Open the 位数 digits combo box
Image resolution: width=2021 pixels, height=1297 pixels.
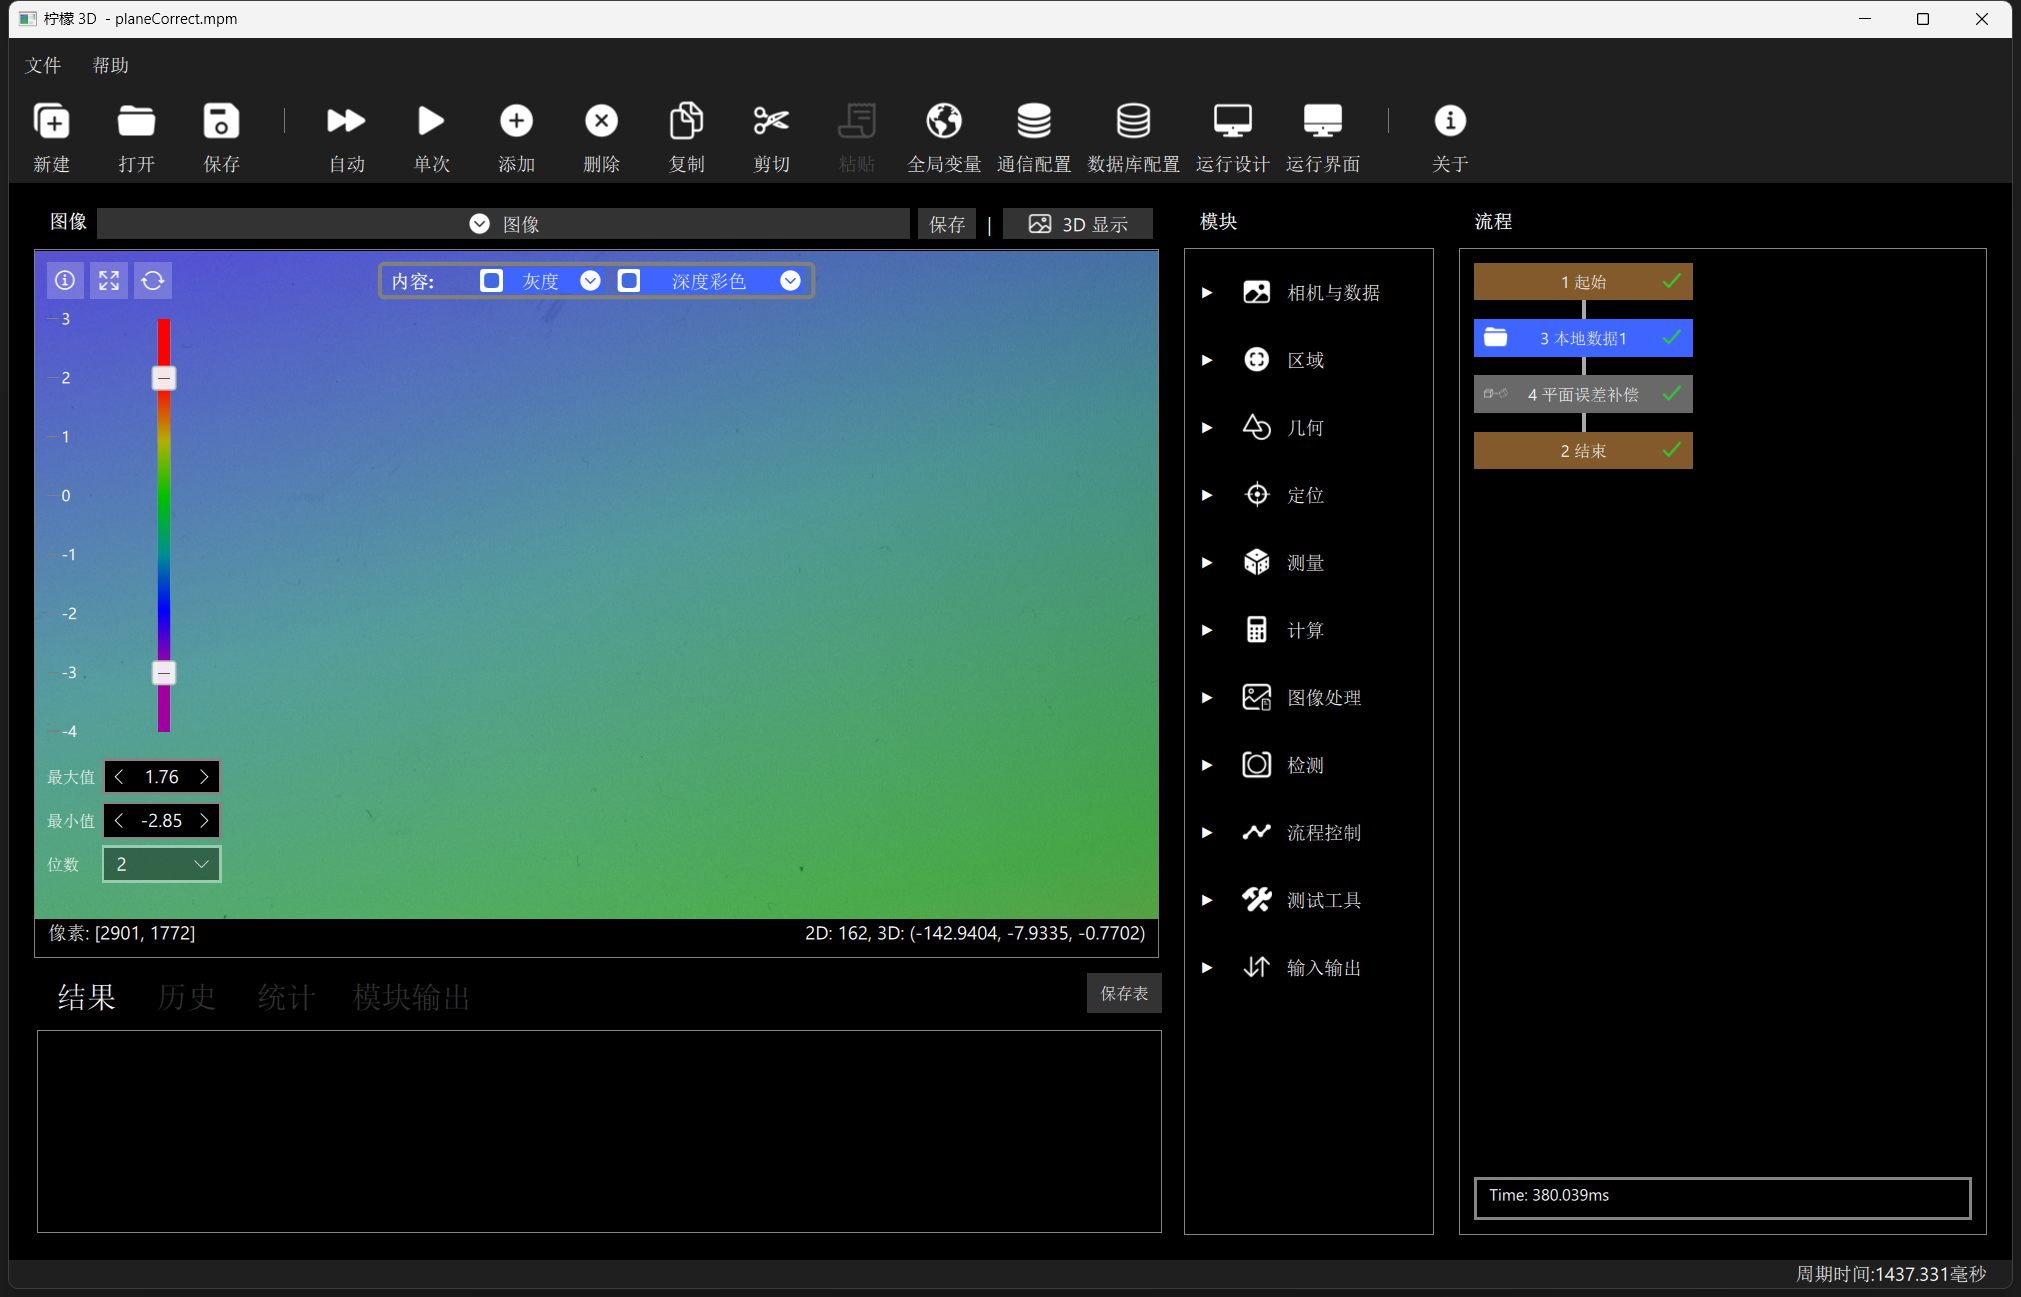tap(161, 864)
